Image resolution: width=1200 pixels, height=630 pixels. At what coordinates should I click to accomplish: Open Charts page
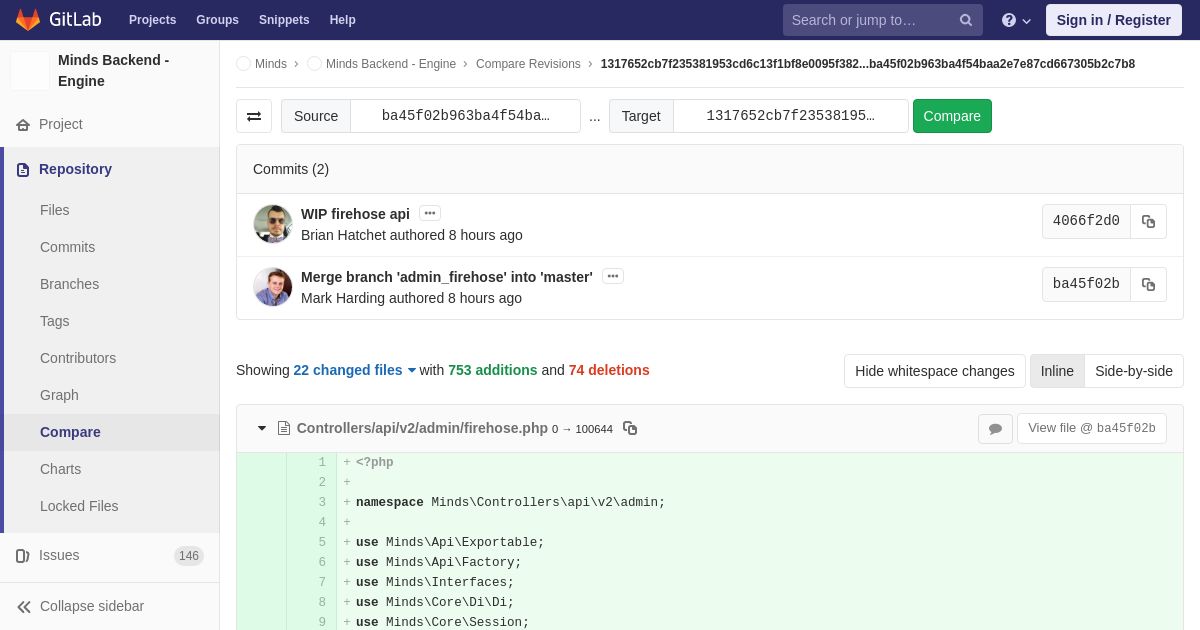click(x=60, y=469)
